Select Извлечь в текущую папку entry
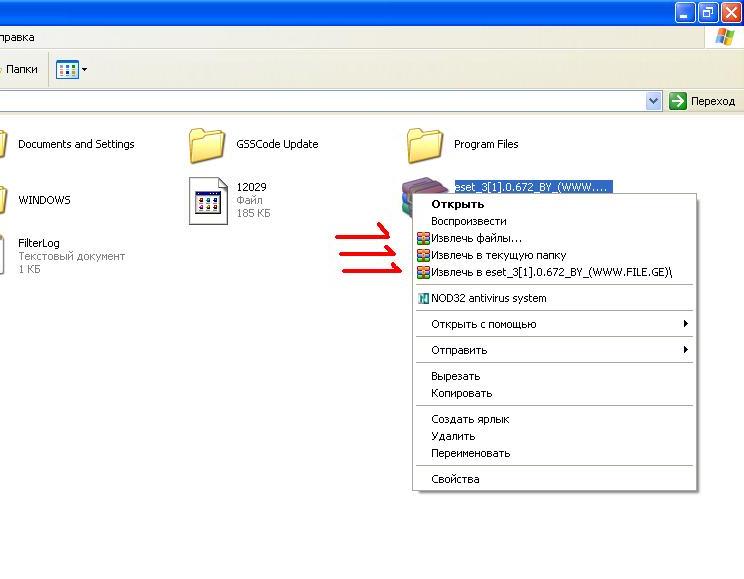Viewport: 744px width, 579px height. (x=554, y=255)
